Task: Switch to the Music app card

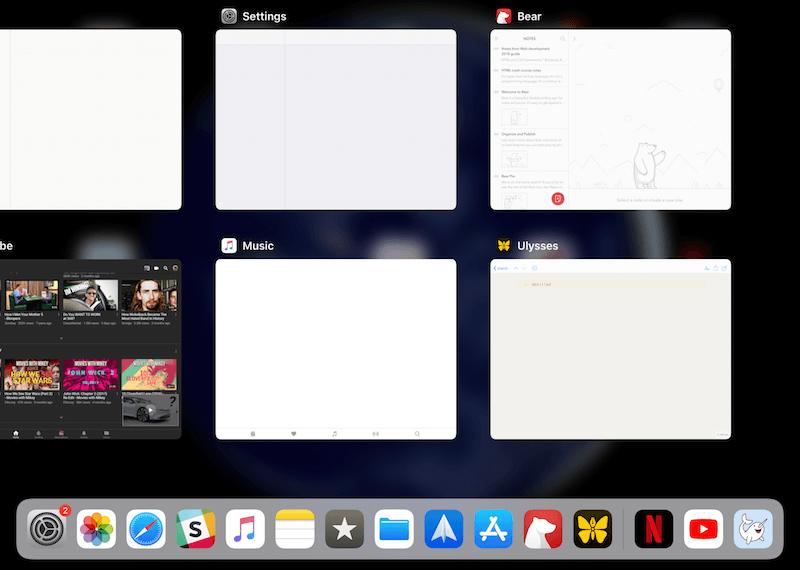Action: [336, 349]
